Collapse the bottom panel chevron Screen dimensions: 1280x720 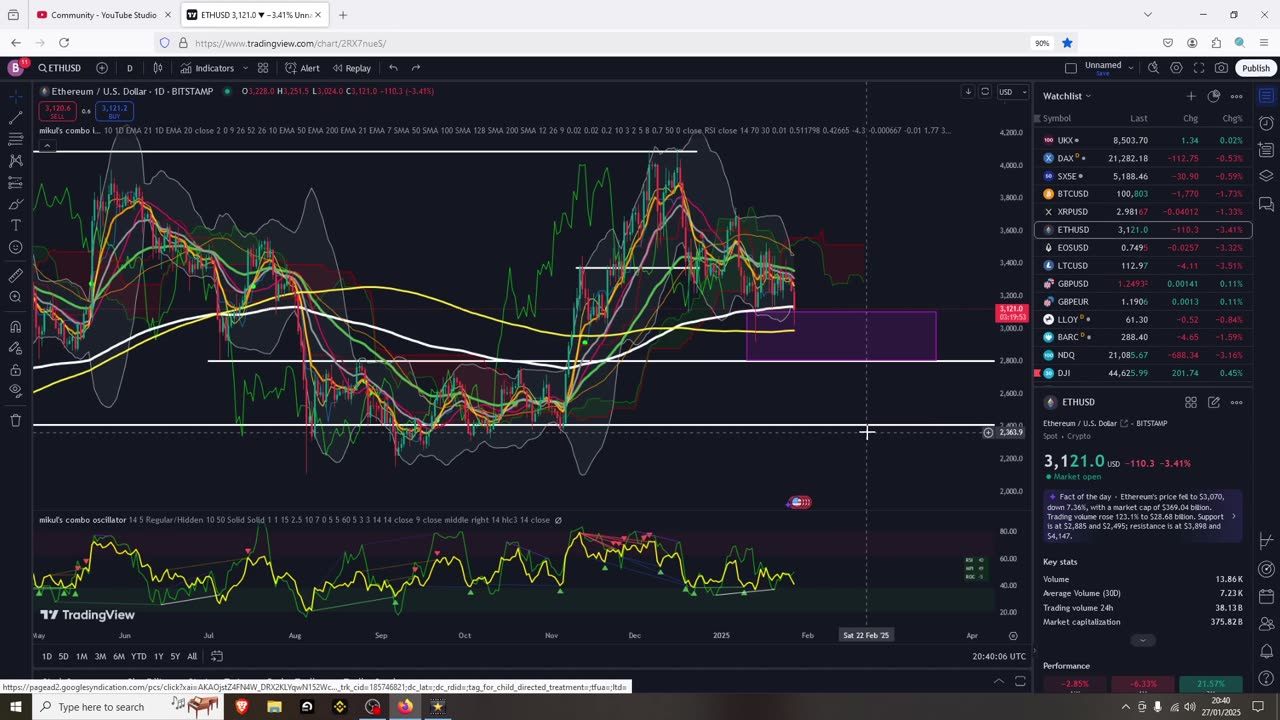click(998, 681)
